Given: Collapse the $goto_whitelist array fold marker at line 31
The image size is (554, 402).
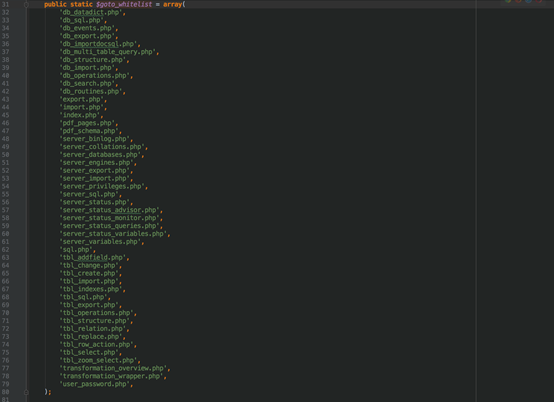Looking at the screenshot, I should tap(26, 5).
